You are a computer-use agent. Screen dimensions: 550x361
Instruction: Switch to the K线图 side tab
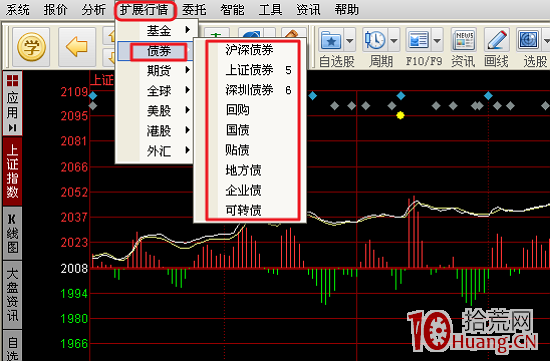[13, 233]
